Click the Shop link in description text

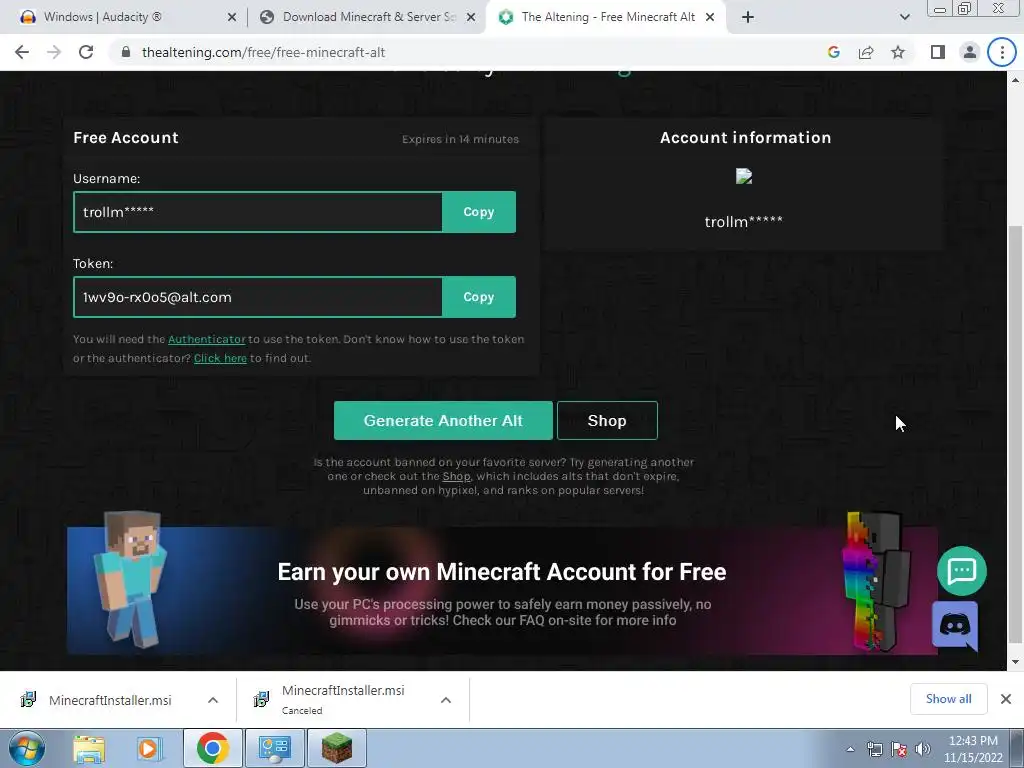[x=456, y=476]
